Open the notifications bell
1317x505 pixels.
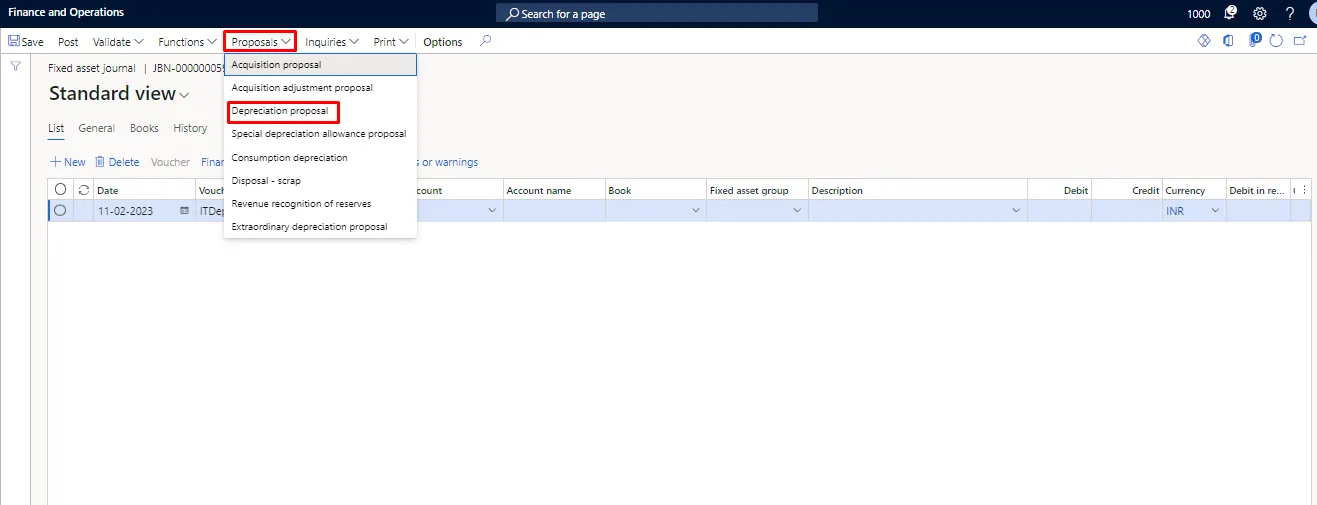(1230, 13)
